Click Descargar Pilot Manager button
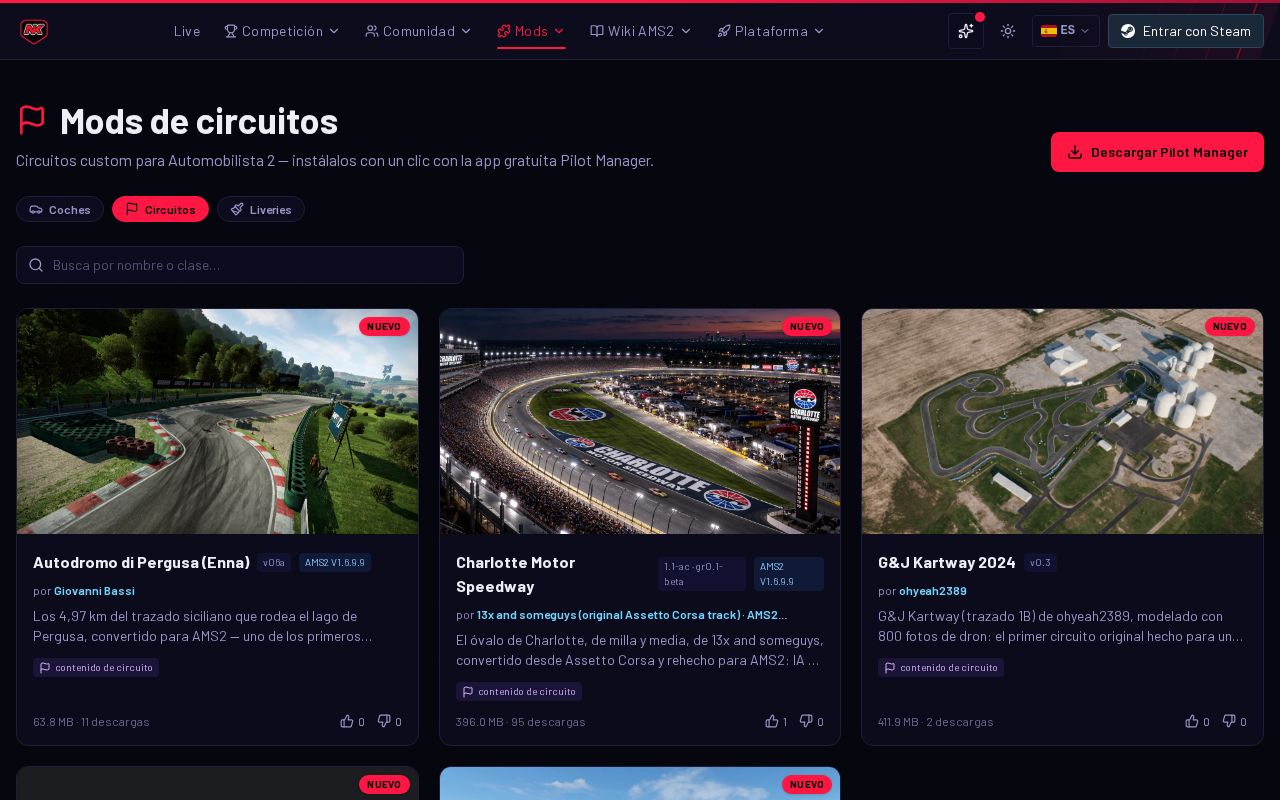The image size is (1280, 800). [x=1157, y=152]
